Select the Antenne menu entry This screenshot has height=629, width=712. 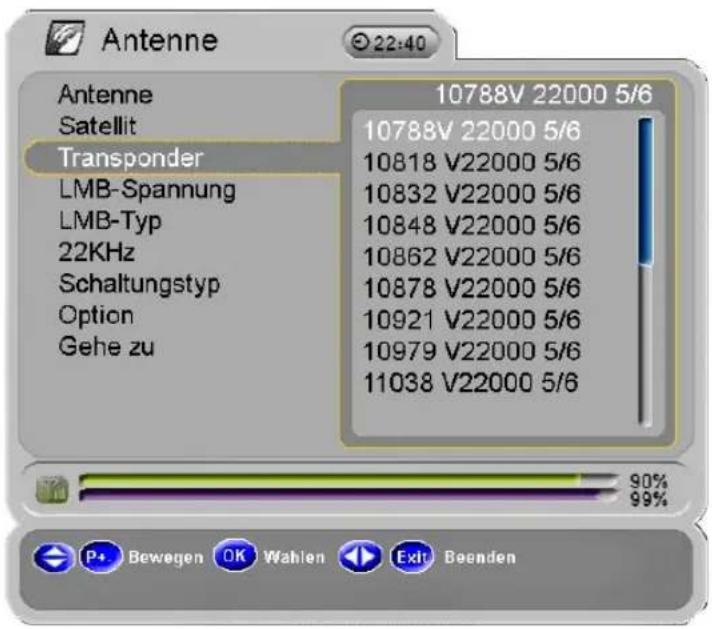(x=105, y=95)
